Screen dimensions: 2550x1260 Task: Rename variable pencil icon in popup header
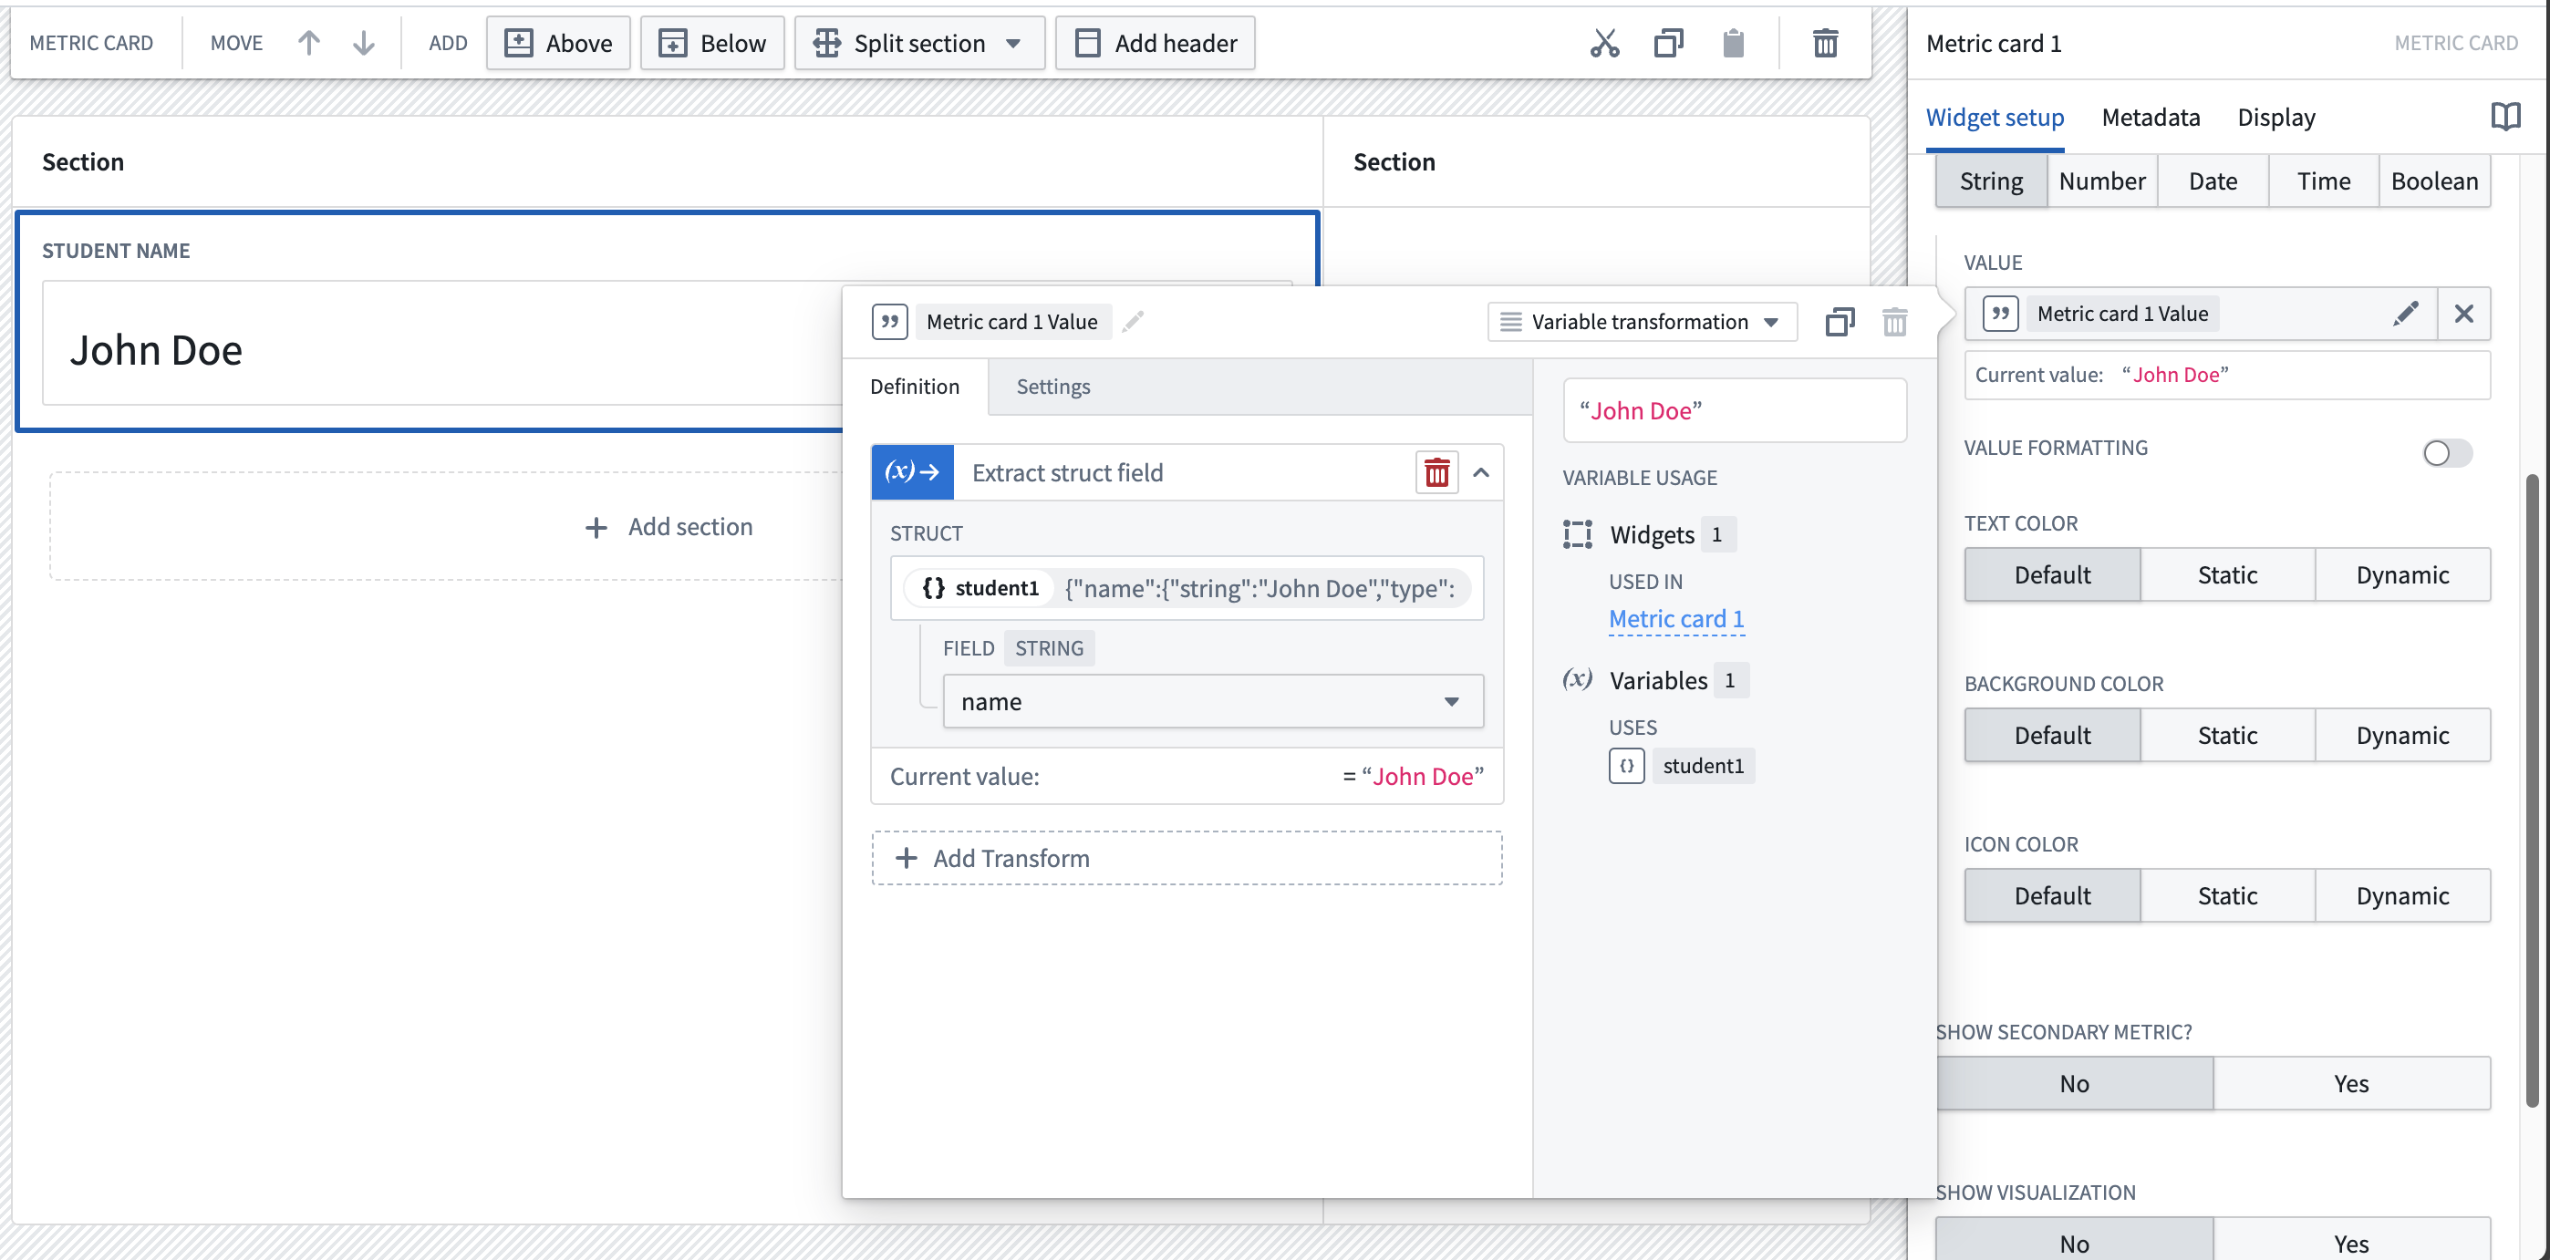click(1133, 321)
